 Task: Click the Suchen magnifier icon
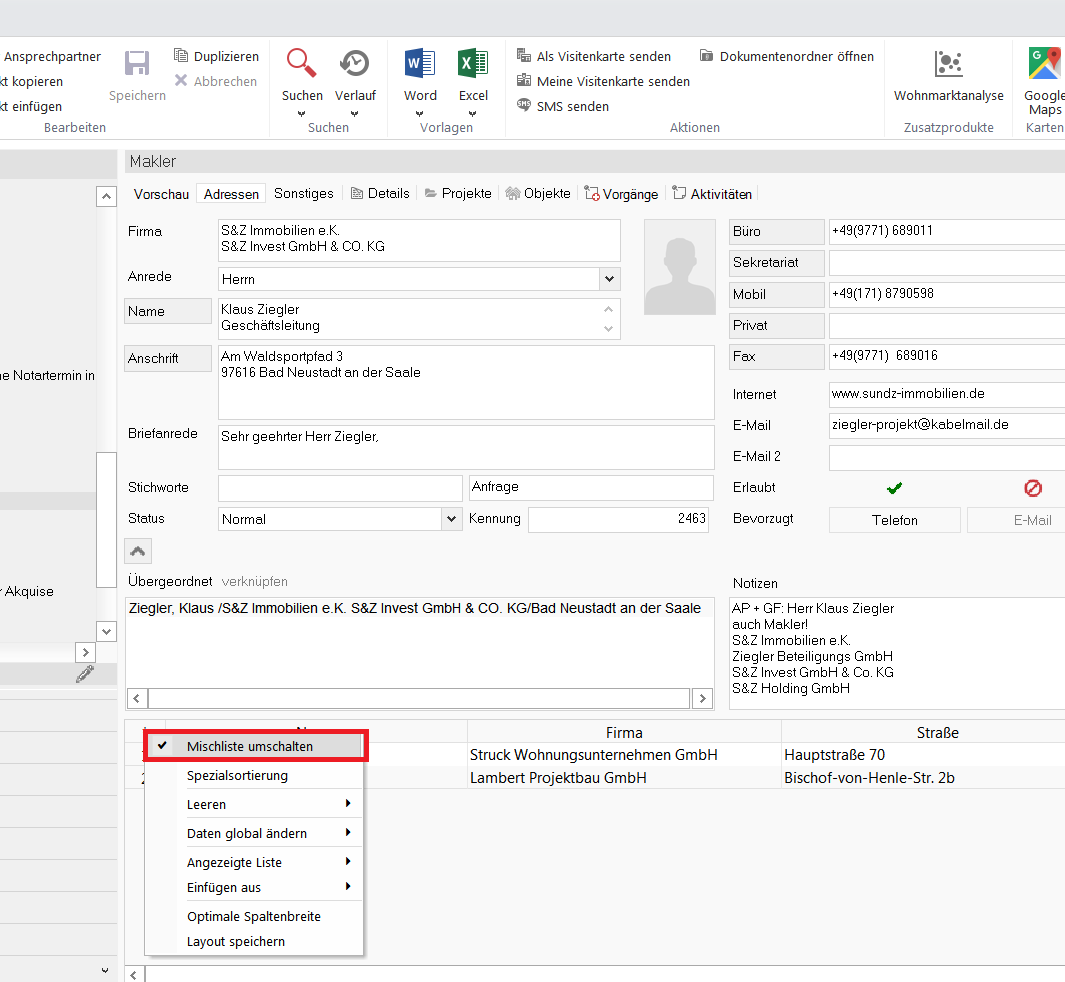(x=302, y=64)
